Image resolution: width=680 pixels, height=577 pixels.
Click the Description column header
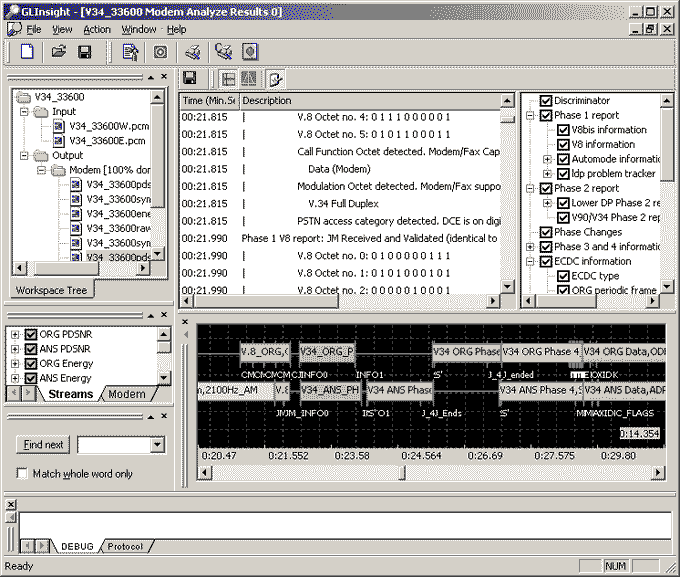click(370, 101)
